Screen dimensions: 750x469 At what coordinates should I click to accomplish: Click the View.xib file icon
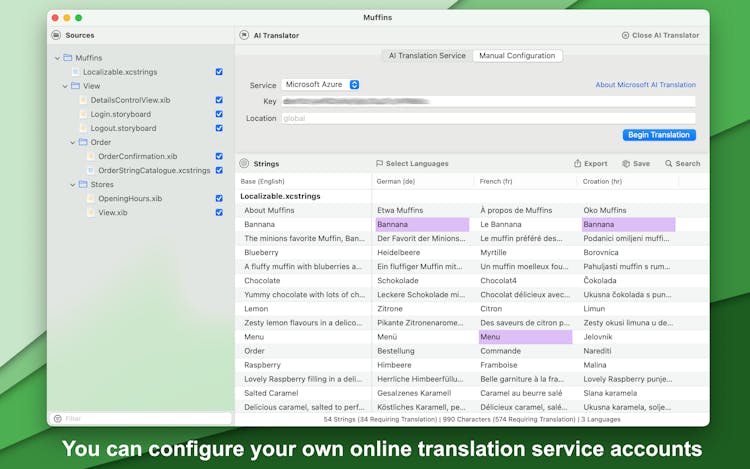(x=91, y=212)
